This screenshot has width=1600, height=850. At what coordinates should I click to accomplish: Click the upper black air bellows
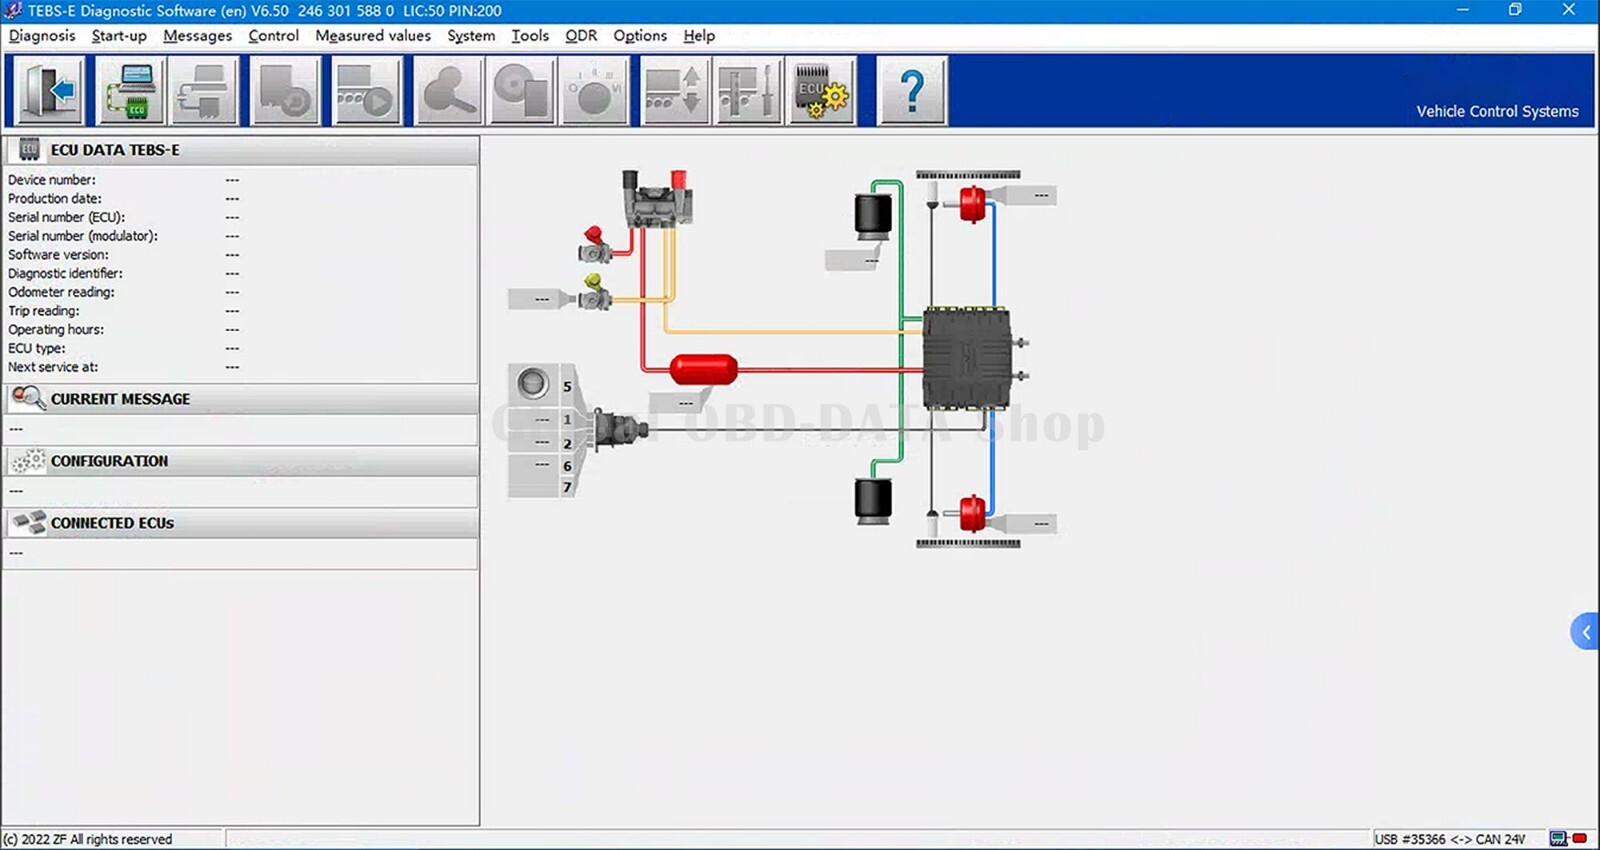pyautogui.click(x=873, y=218)
